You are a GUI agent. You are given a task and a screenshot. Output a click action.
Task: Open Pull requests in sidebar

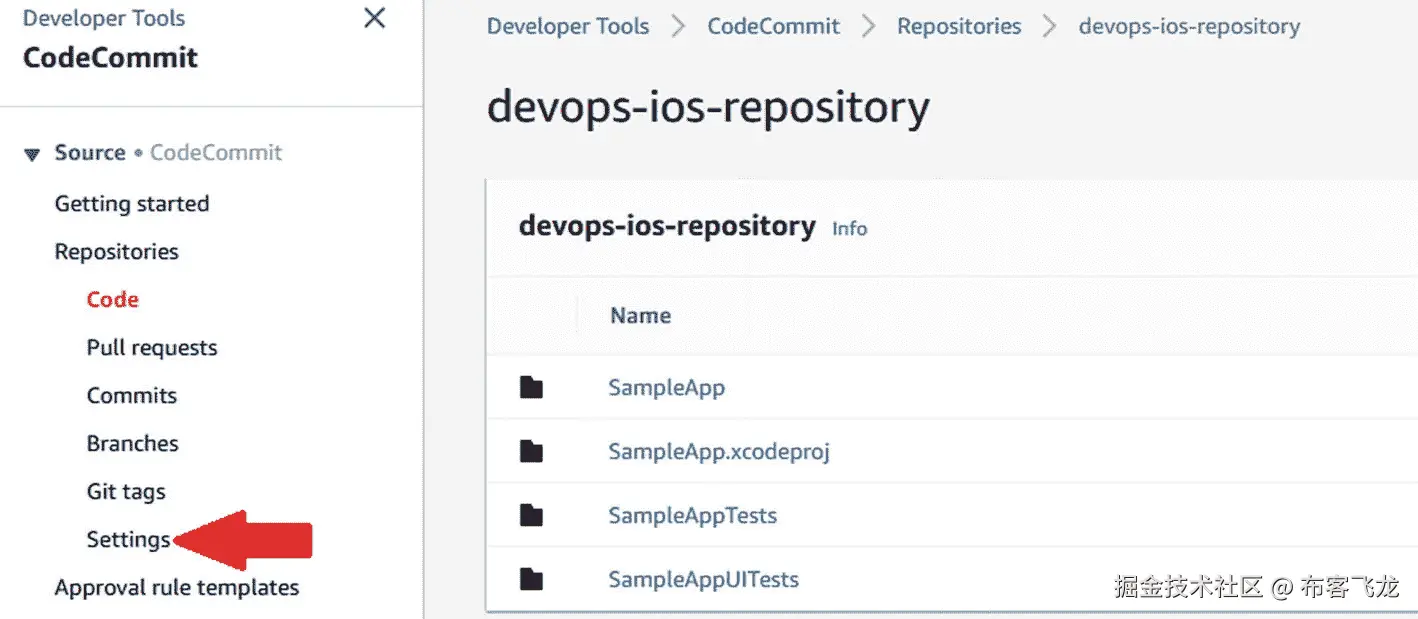152,348
